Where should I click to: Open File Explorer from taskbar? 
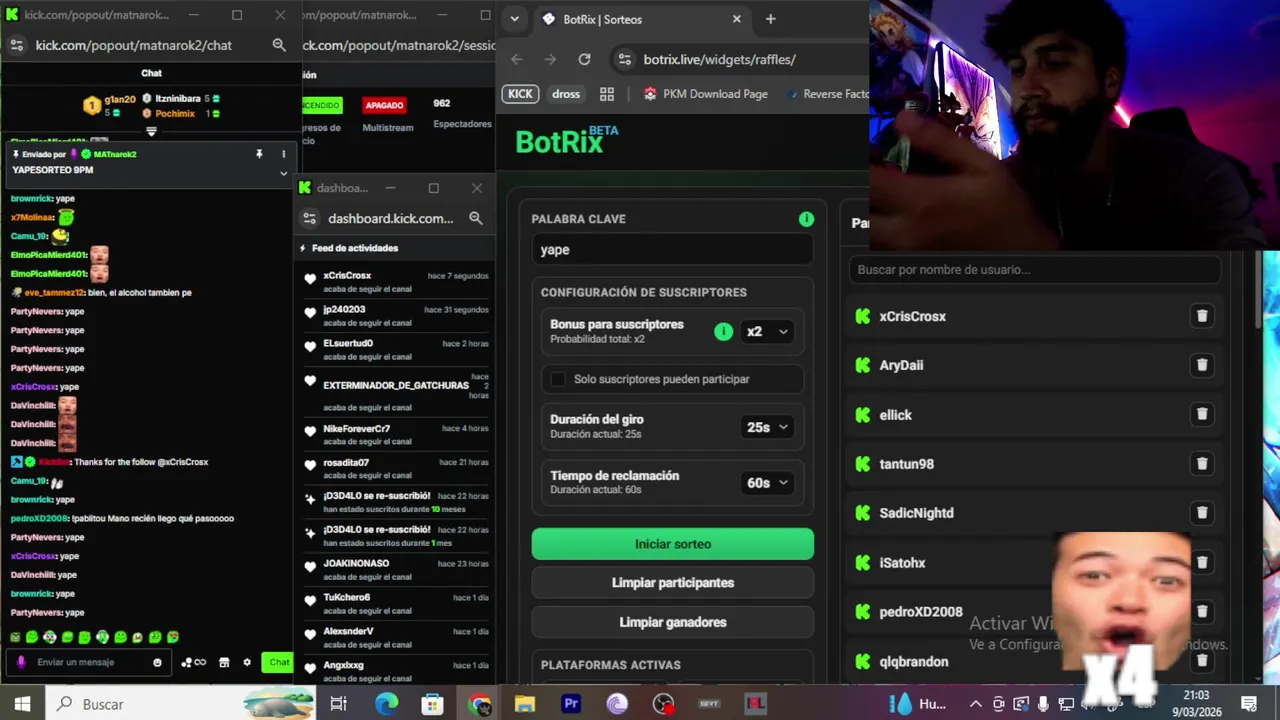tap(525, 704)
